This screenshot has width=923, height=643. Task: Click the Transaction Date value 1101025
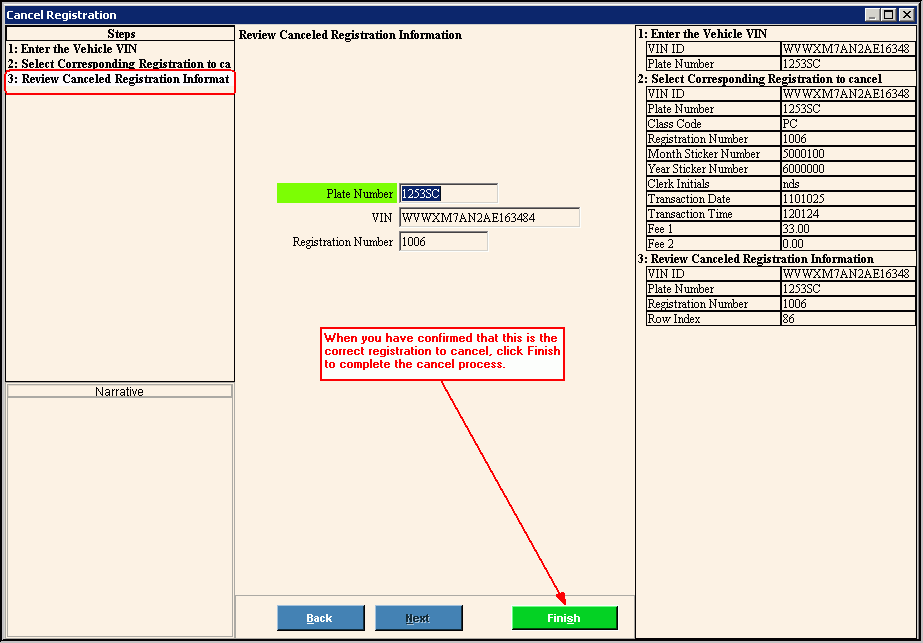point(846,199)
